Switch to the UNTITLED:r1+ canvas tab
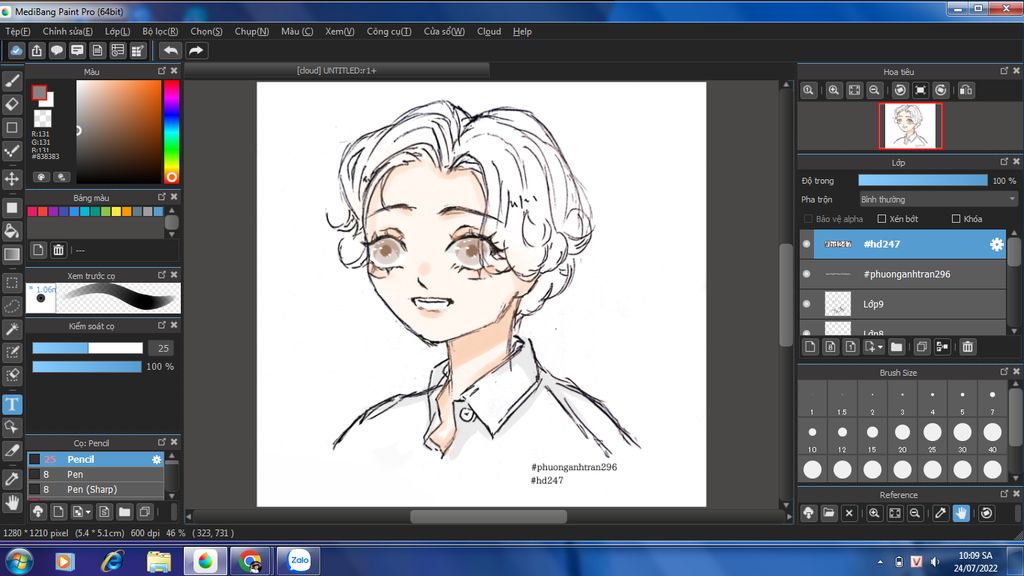This screenshot has width=1024, height=576. click(336, 71)
